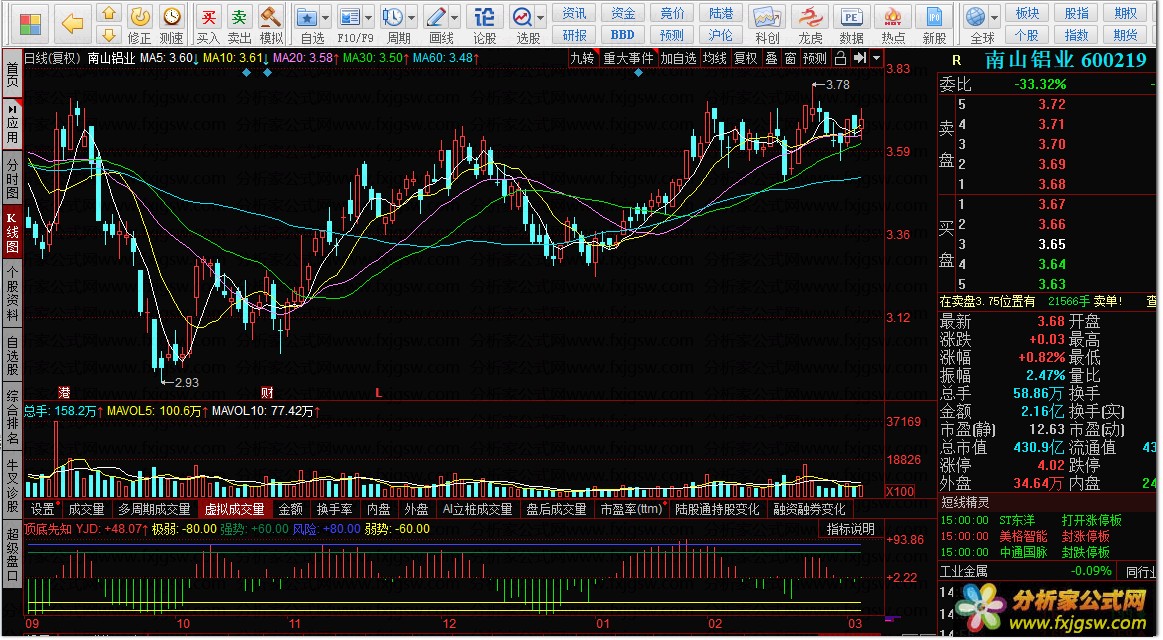Click the X100 volume scale label
The height and width of the screenshot is (640, 1163).
pyautogui.click(x=900, y=491)
